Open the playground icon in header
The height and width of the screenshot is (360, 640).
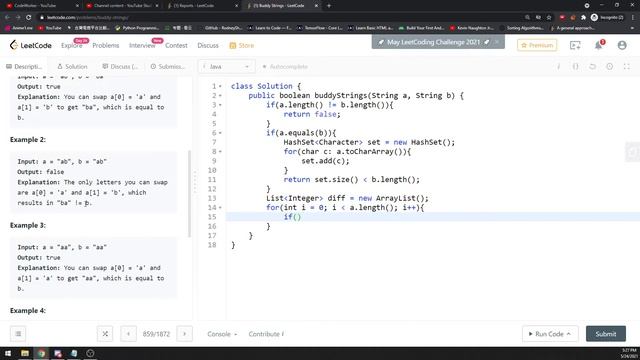pyautogui.click(x=575, y=45)
